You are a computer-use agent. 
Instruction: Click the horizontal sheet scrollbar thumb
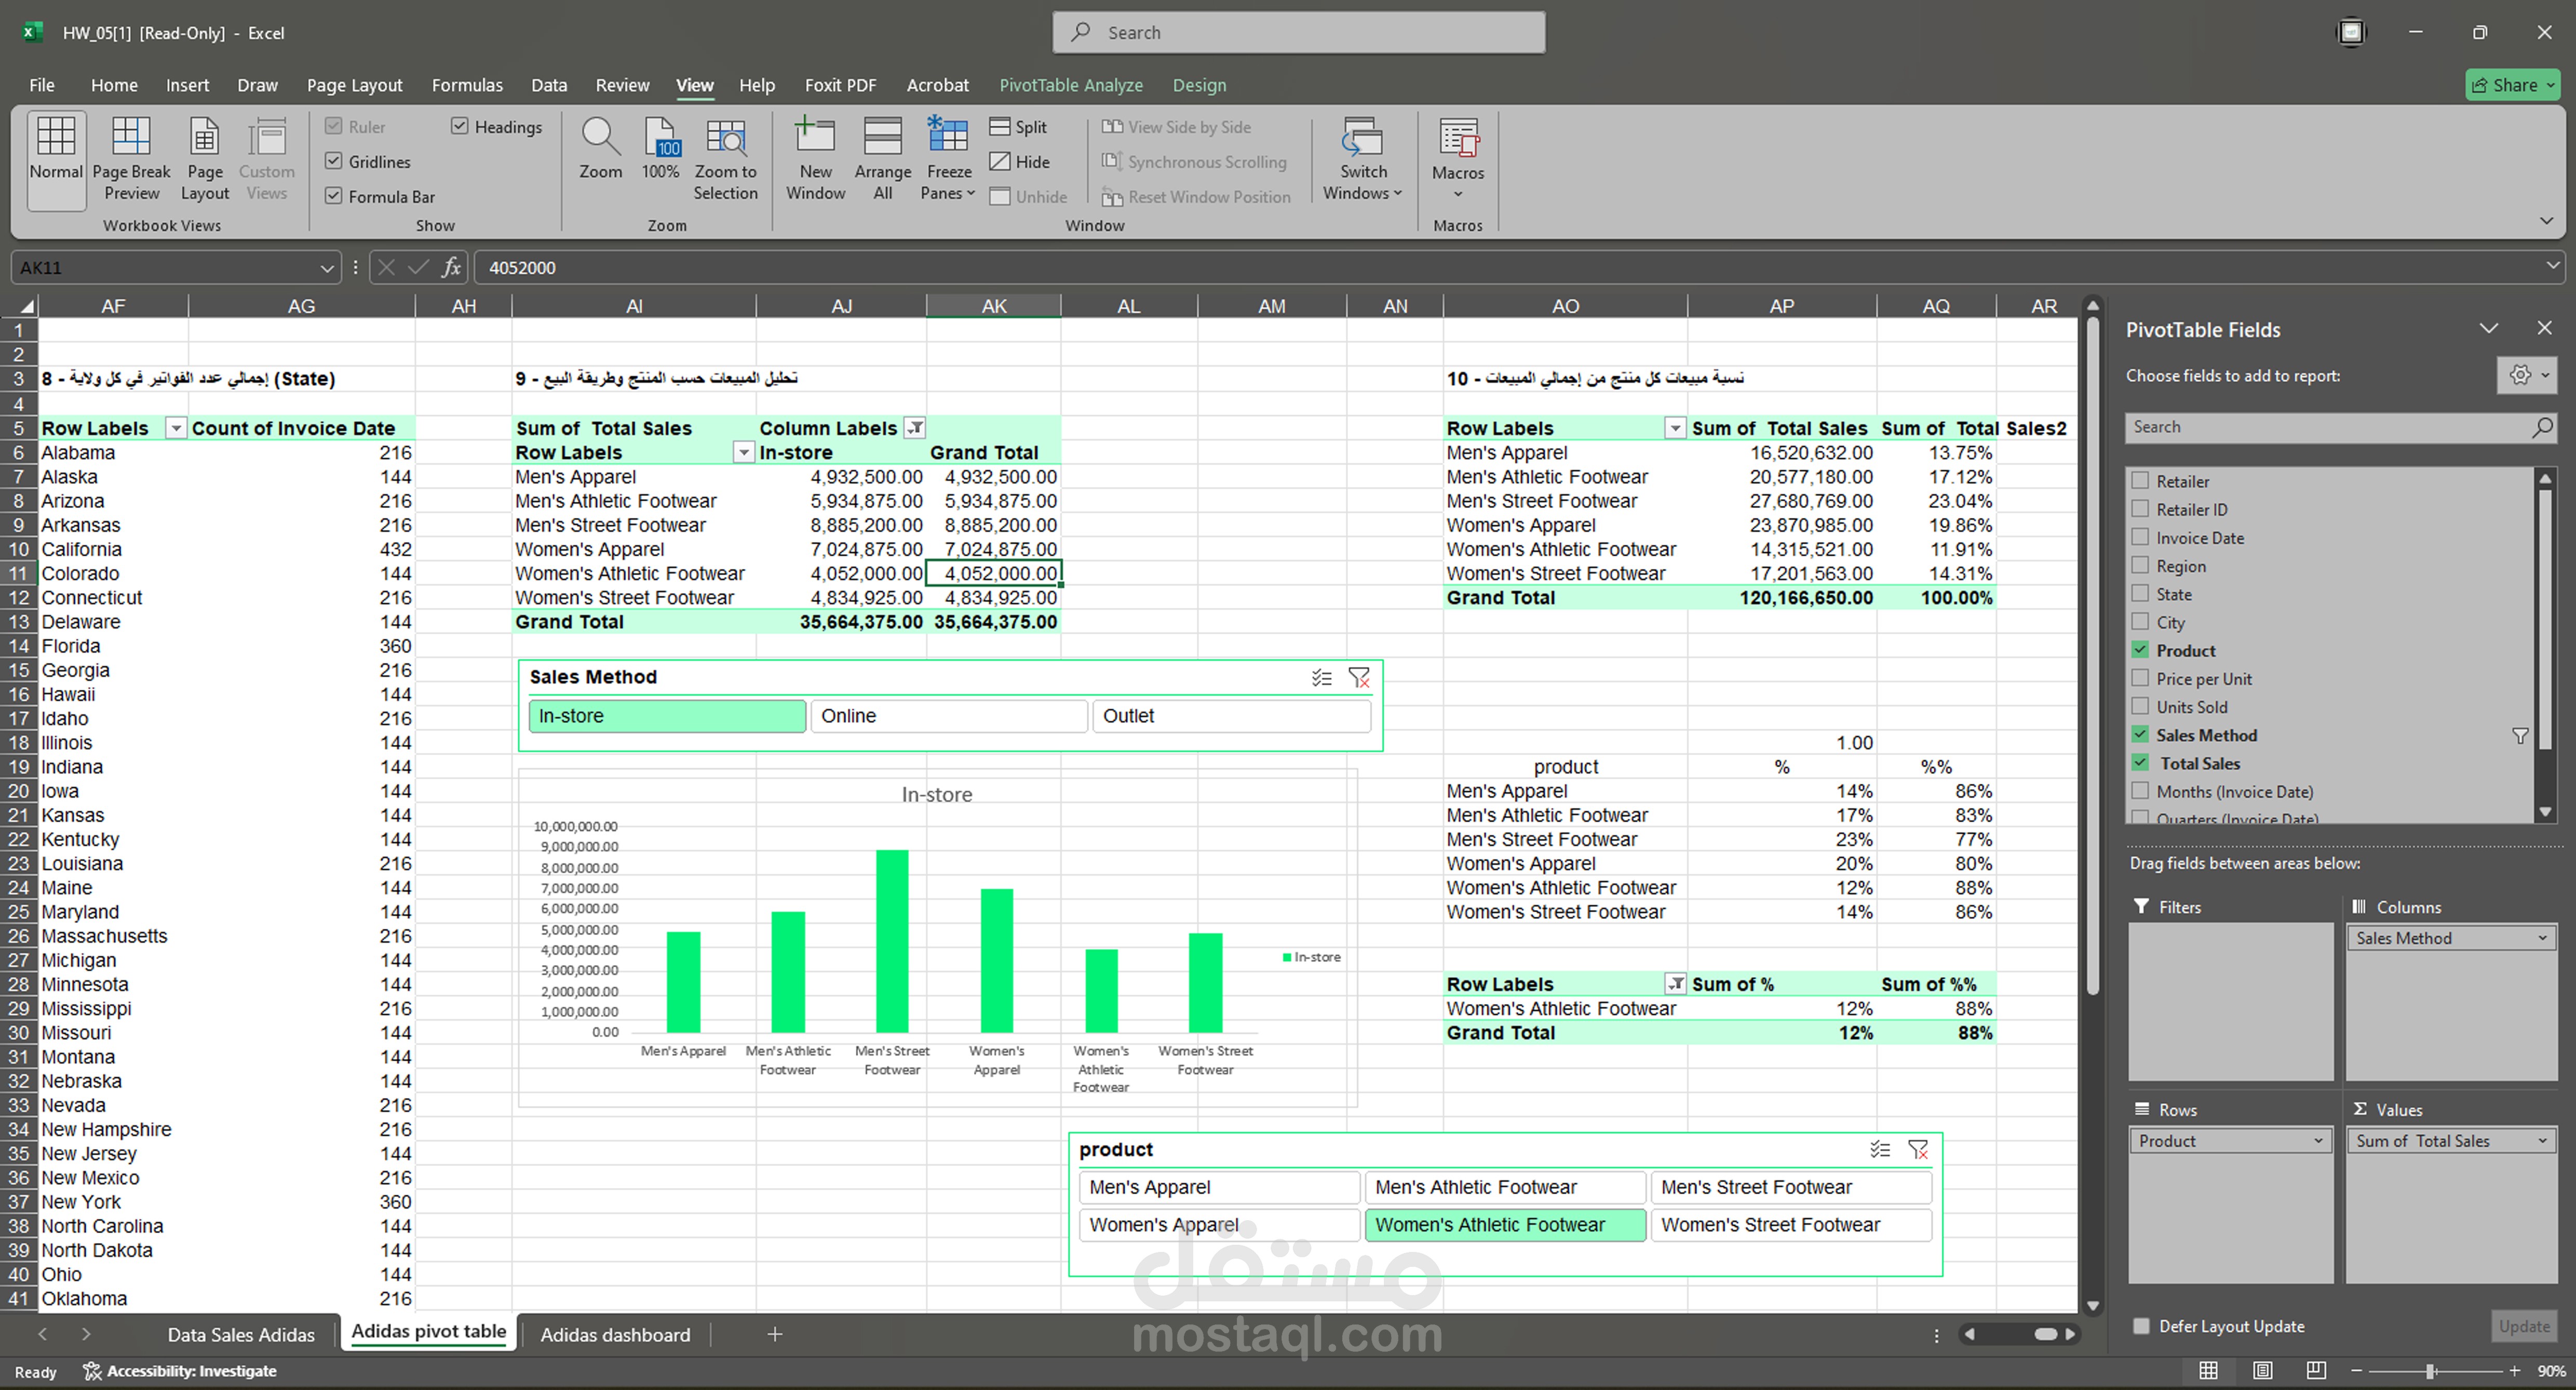pyautogui.click(x=2046, y=1334)
